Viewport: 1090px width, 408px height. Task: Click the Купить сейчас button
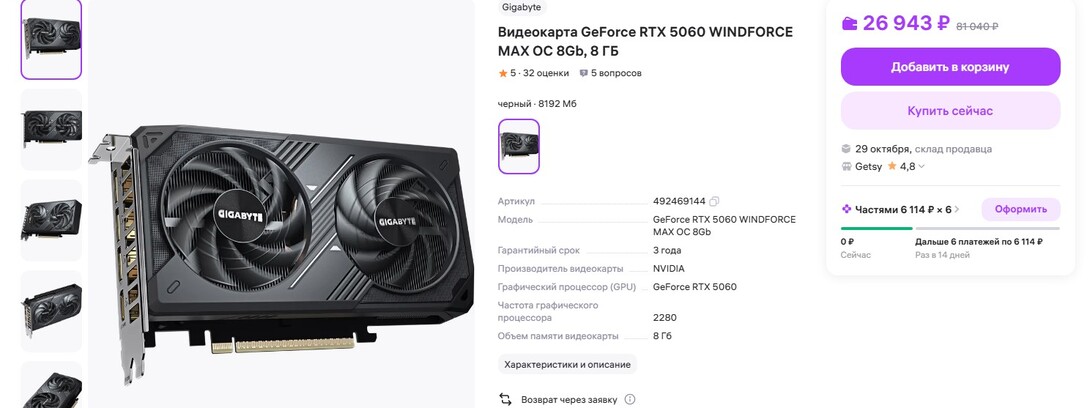(x=950, y=111)
